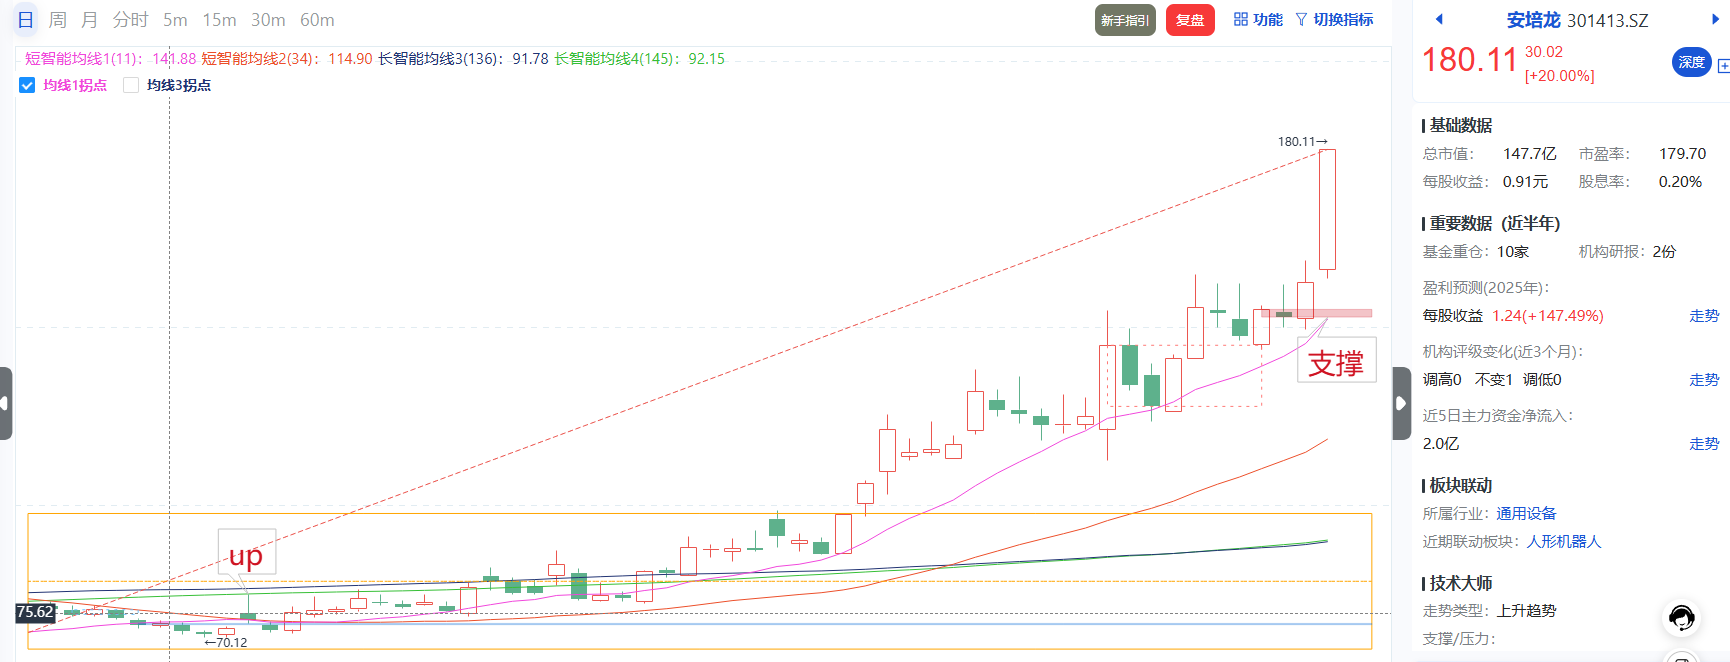Click the 支撑 annotation label
Viewport: 1730px width, 662px height.
[x=1336, y=362]
